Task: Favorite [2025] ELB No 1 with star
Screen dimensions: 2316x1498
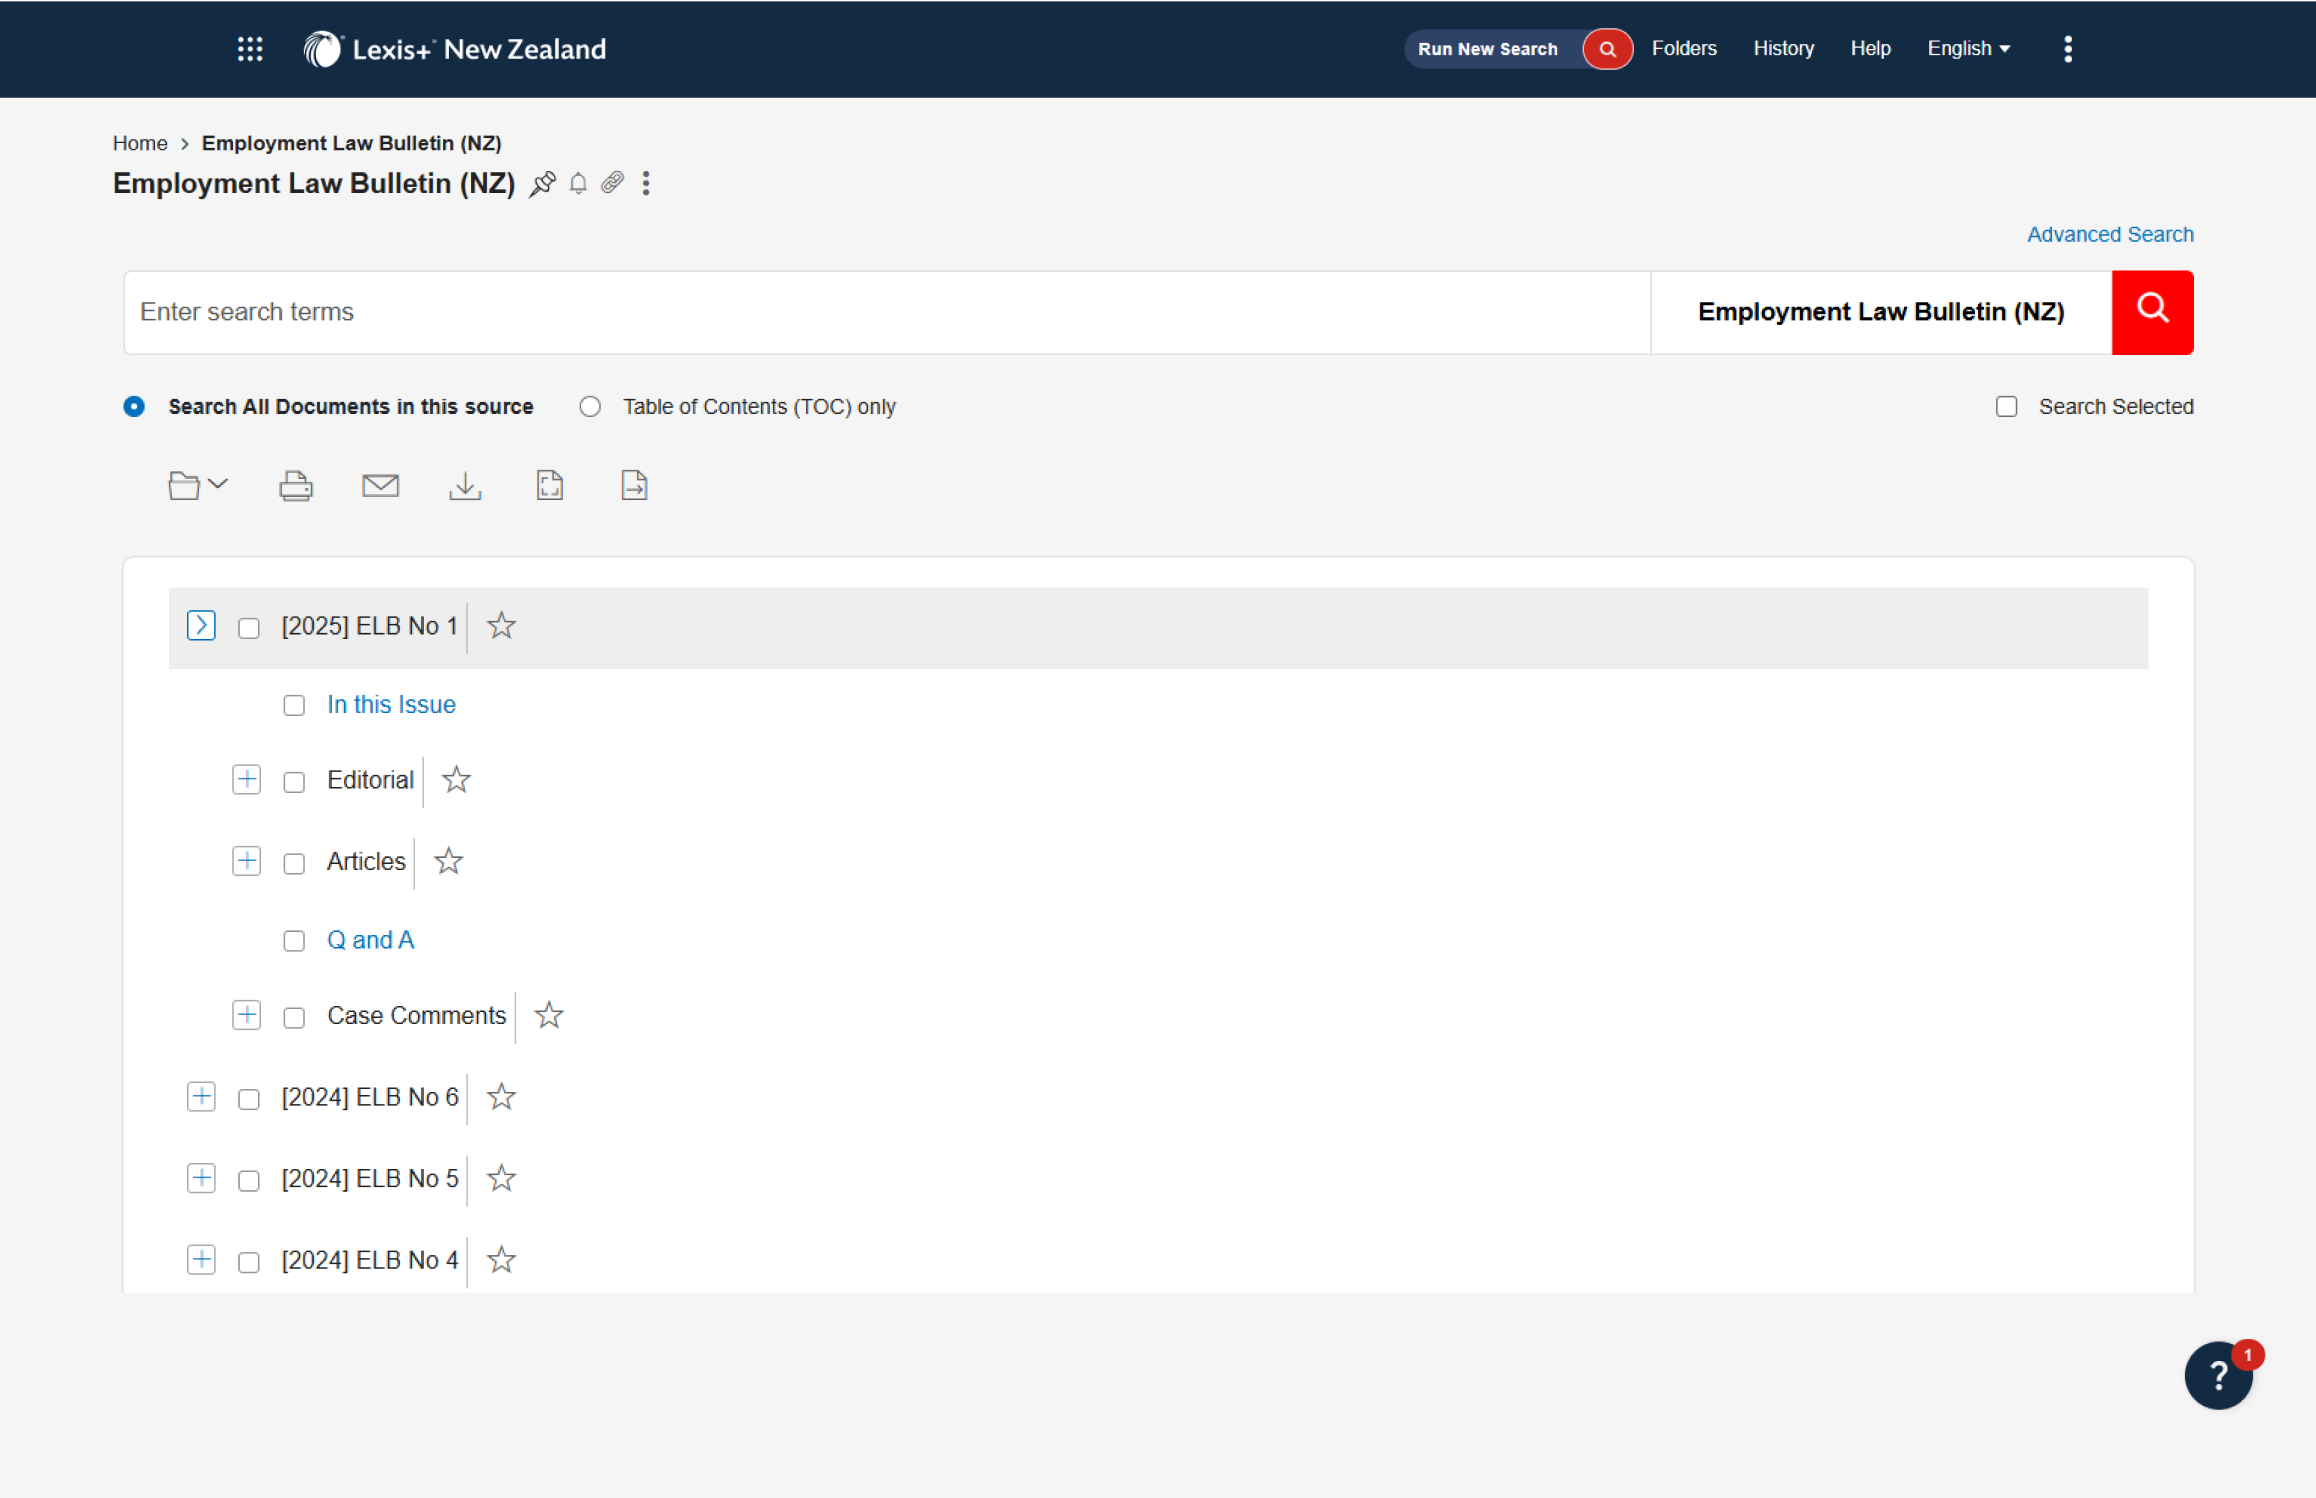Action: [501, 626]
